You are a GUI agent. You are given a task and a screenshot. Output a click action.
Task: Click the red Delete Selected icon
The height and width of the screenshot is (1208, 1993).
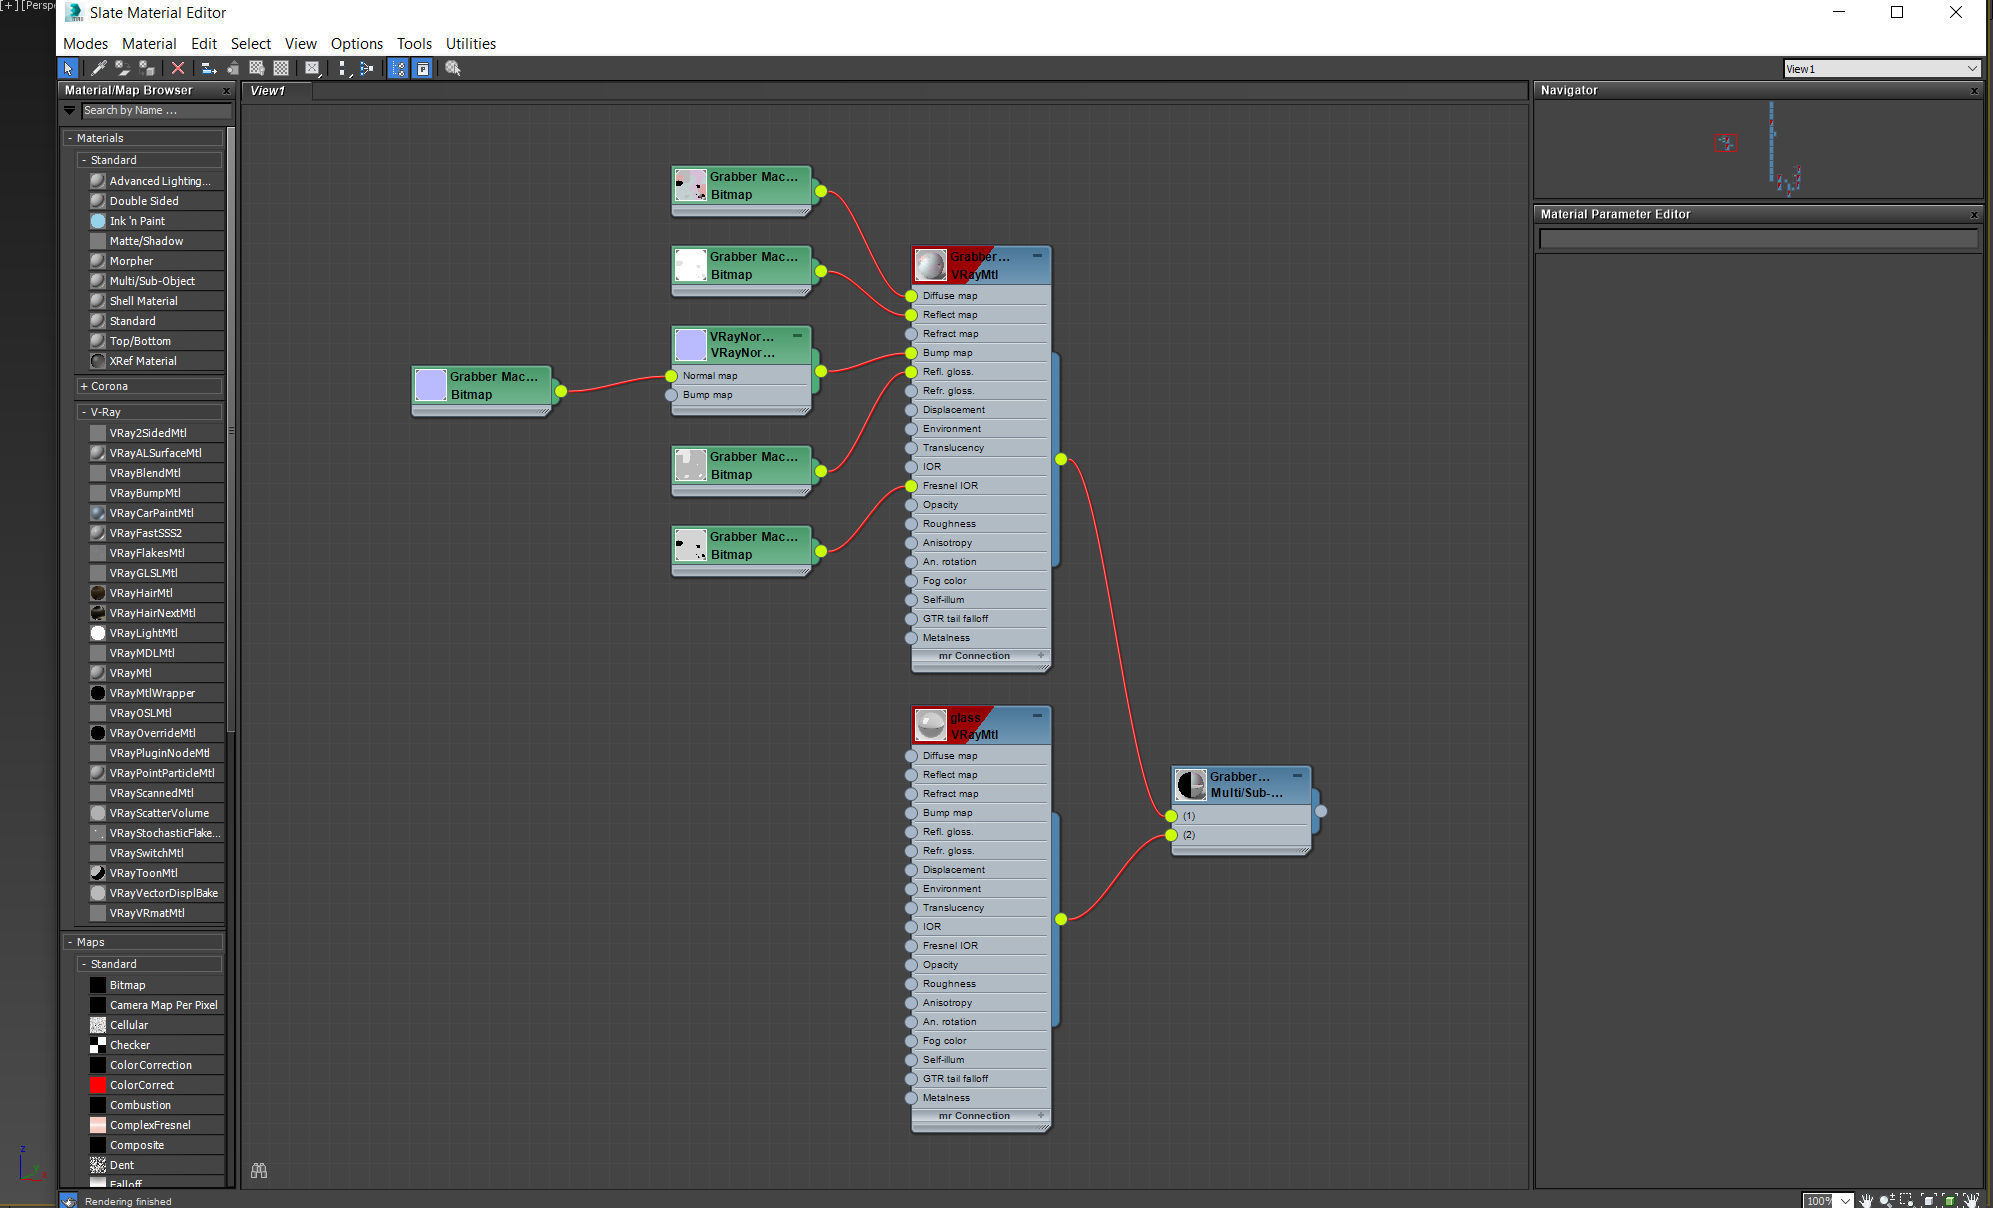(x=177, y=68)
